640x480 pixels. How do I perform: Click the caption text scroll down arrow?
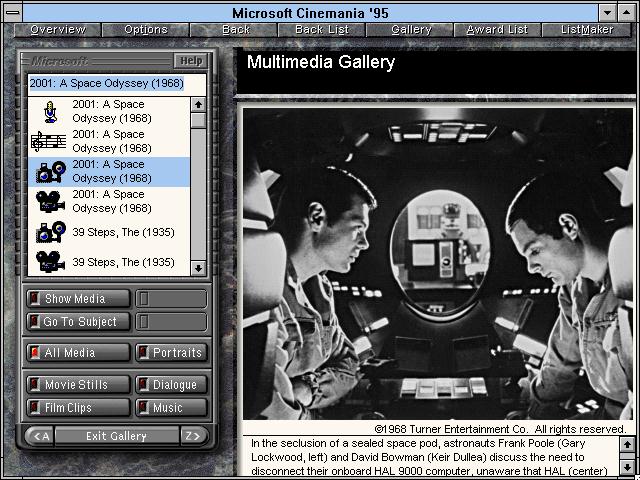pyautogui.click(x=627, y=467)
